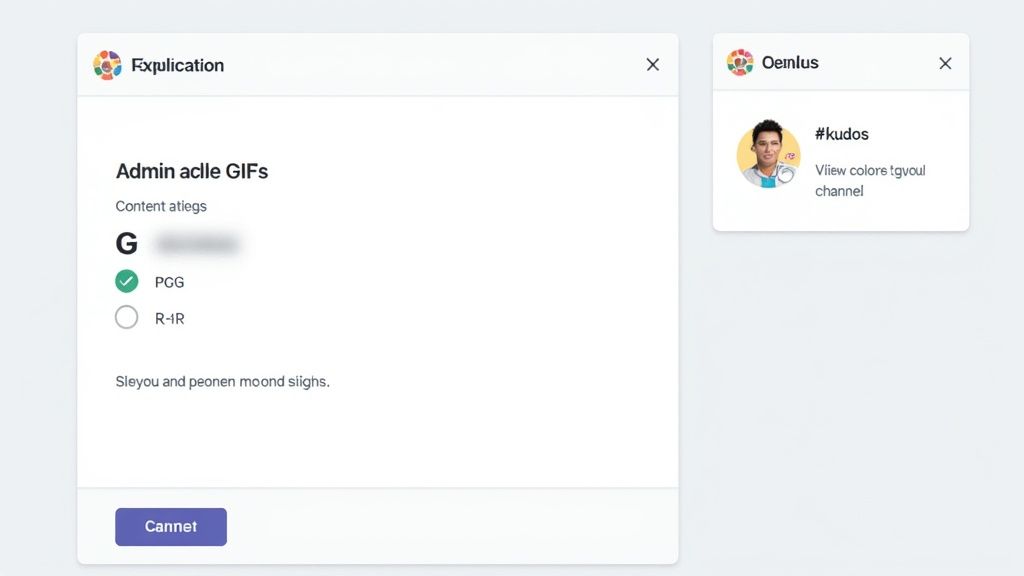The width and height of the screenshot is (1024, 576).
Task: Select the R-IR radio button
Action: coord(126,317)
